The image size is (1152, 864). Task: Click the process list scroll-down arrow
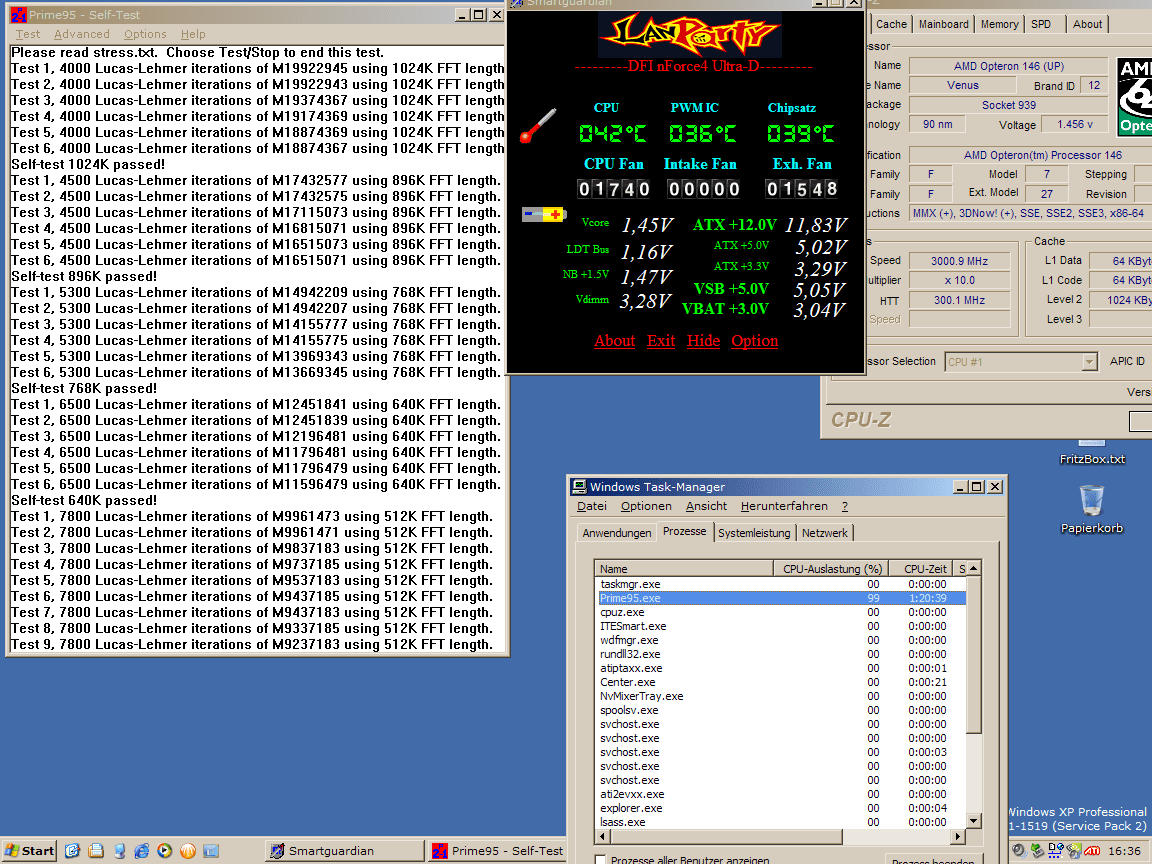point(973,821)
